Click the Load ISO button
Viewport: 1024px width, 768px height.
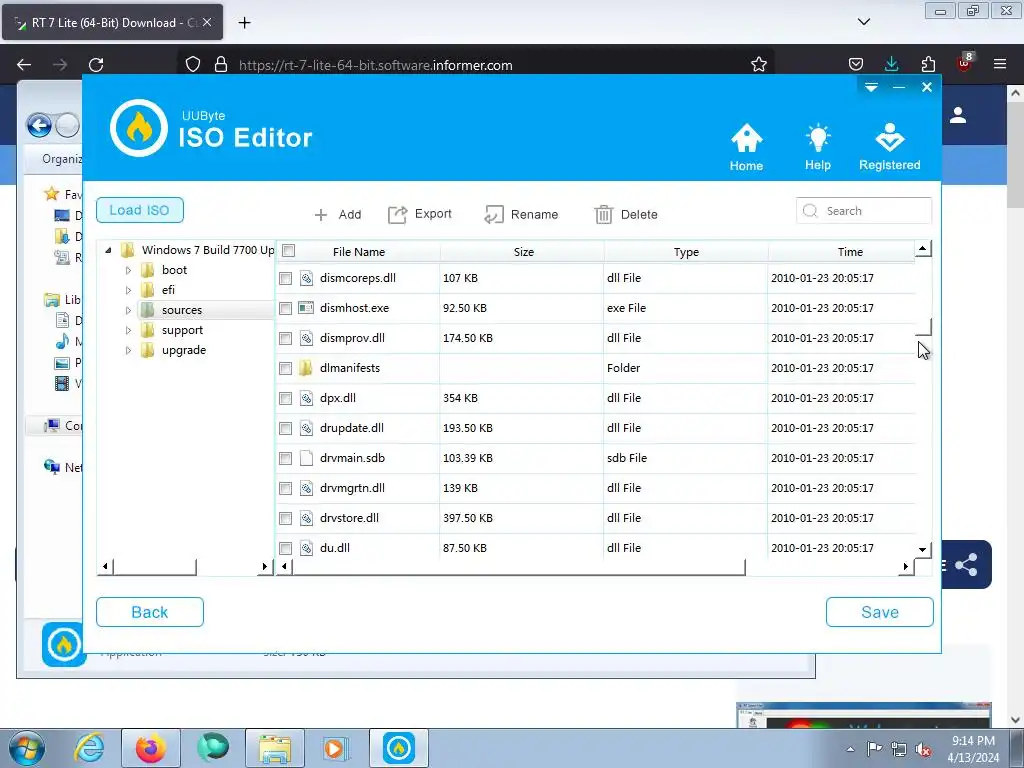(140, 210)
